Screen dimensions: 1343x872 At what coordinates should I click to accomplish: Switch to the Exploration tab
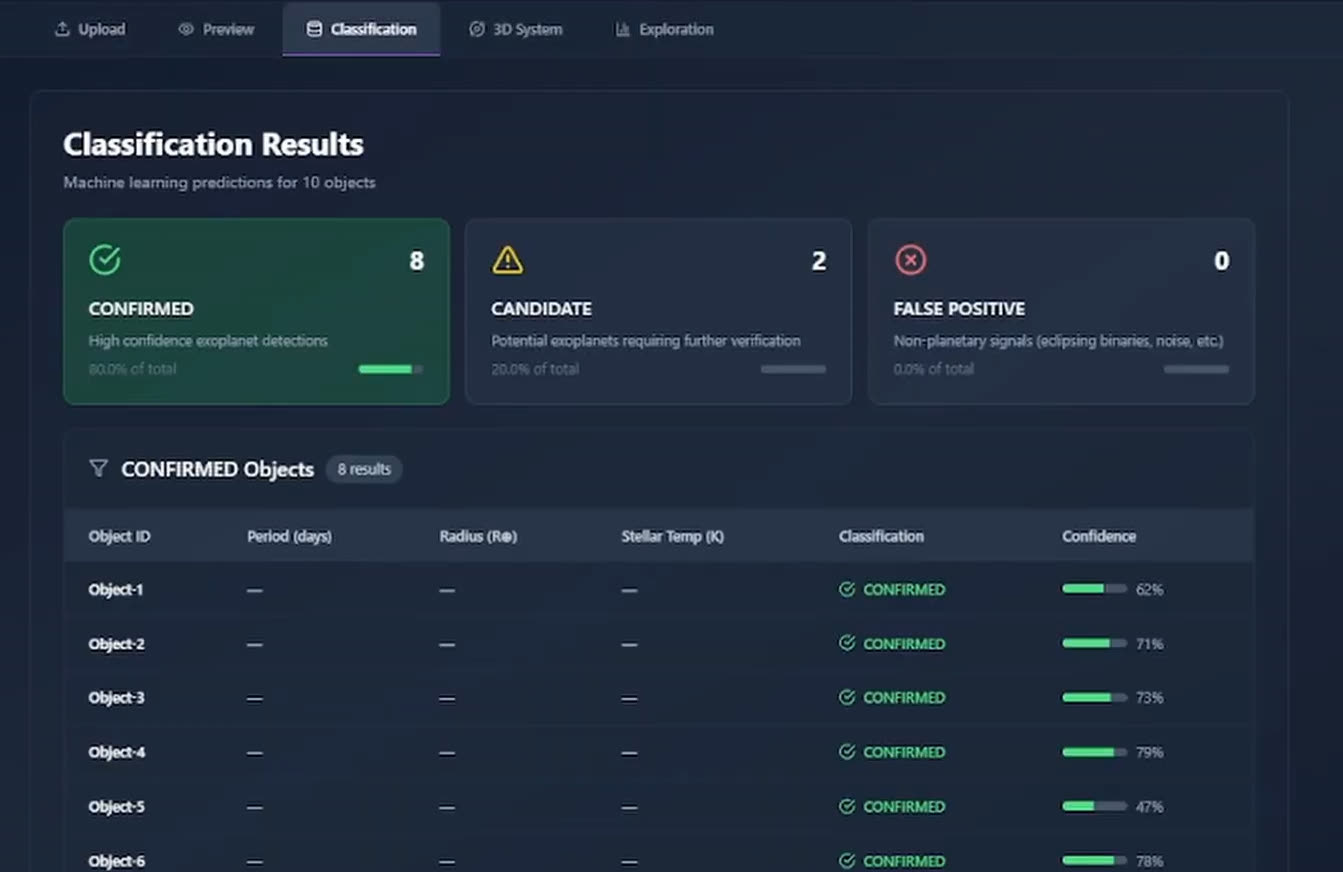coord(664,29)
